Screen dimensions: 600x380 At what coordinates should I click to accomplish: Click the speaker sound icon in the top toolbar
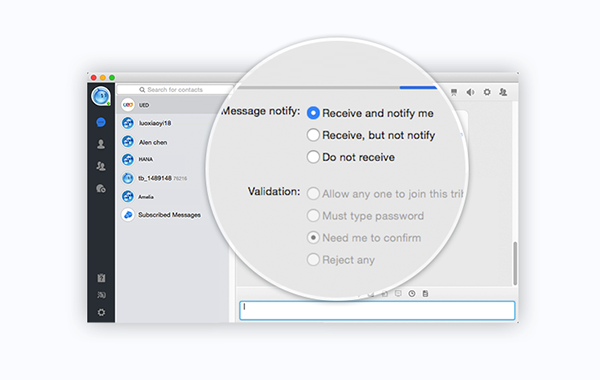470,92
